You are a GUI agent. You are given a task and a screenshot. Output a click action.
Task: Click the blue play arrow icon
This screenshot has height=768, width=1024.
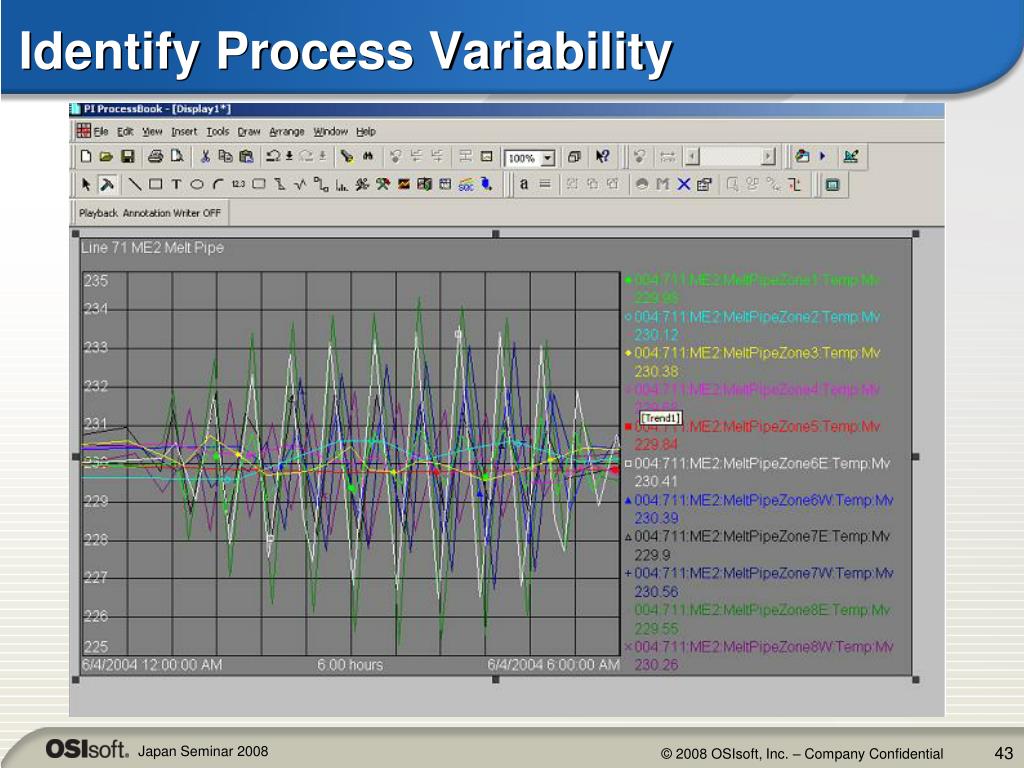click(822, 156)
